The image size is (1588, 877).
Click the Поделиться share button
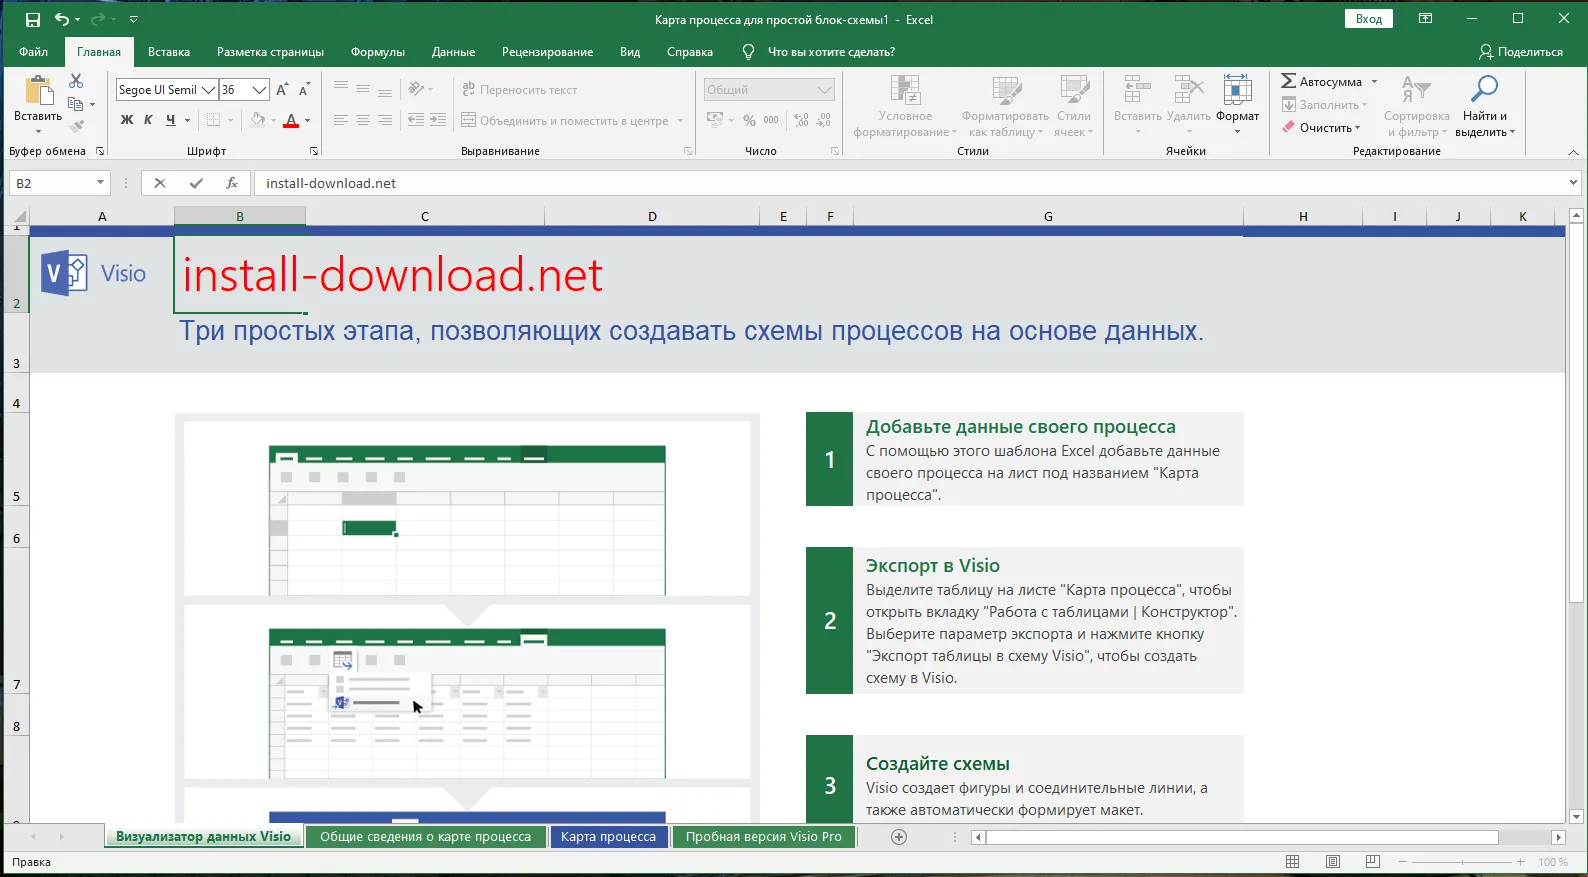[1520, 52]
